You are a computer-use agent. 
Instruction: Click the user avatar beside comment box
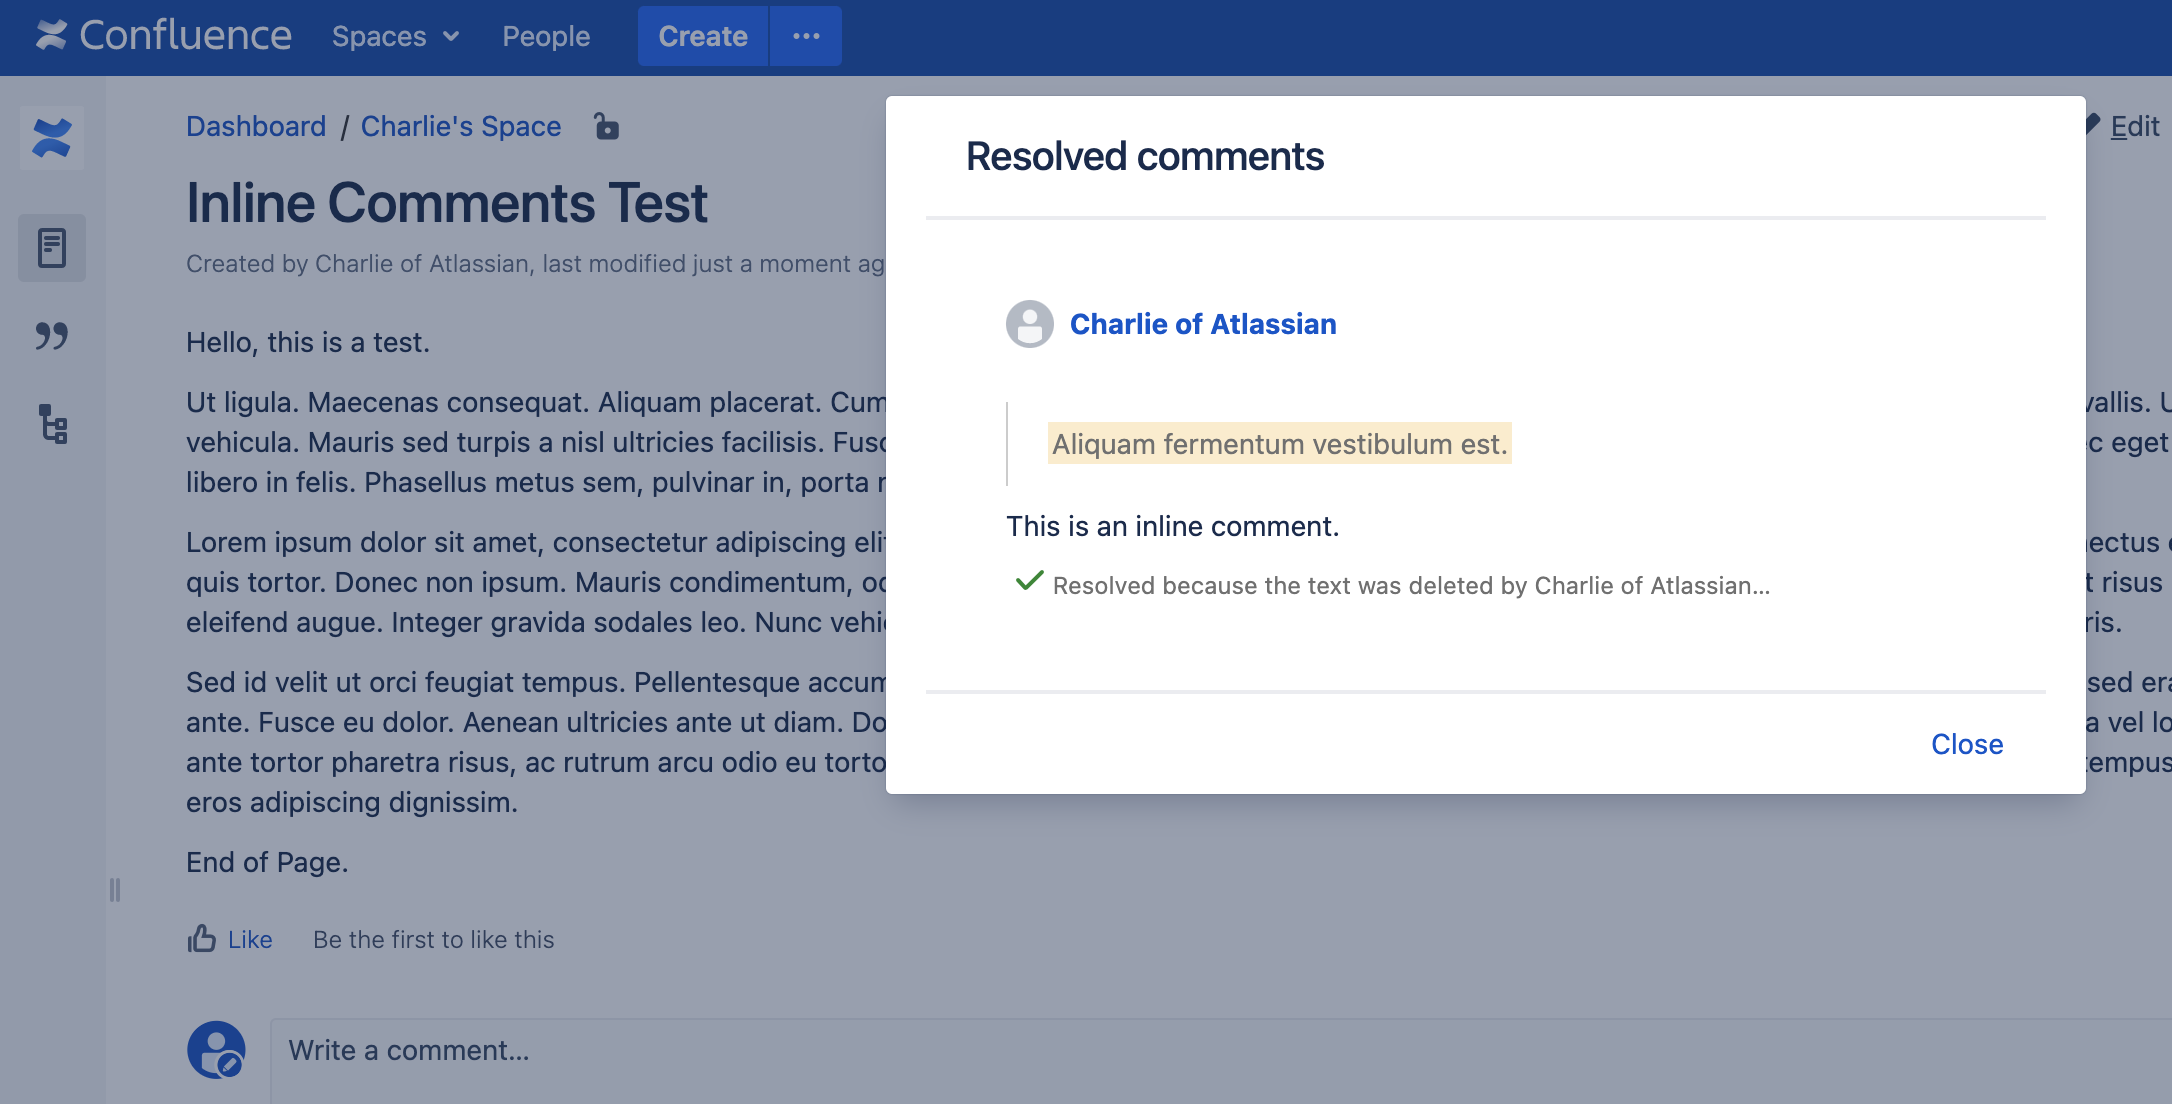(x=216, y=1050)
